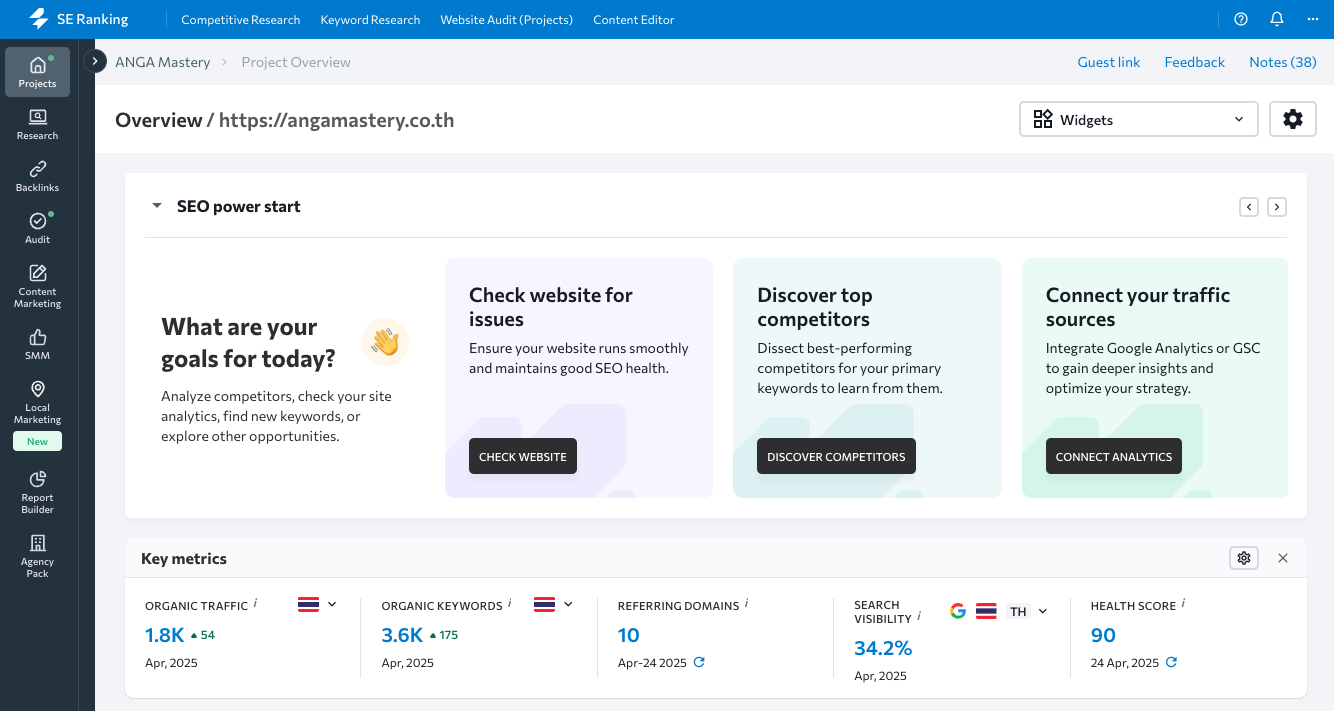The image size is (1334, 711).
Task: Go to previous SEO power start card
Action: [1249, 207]
